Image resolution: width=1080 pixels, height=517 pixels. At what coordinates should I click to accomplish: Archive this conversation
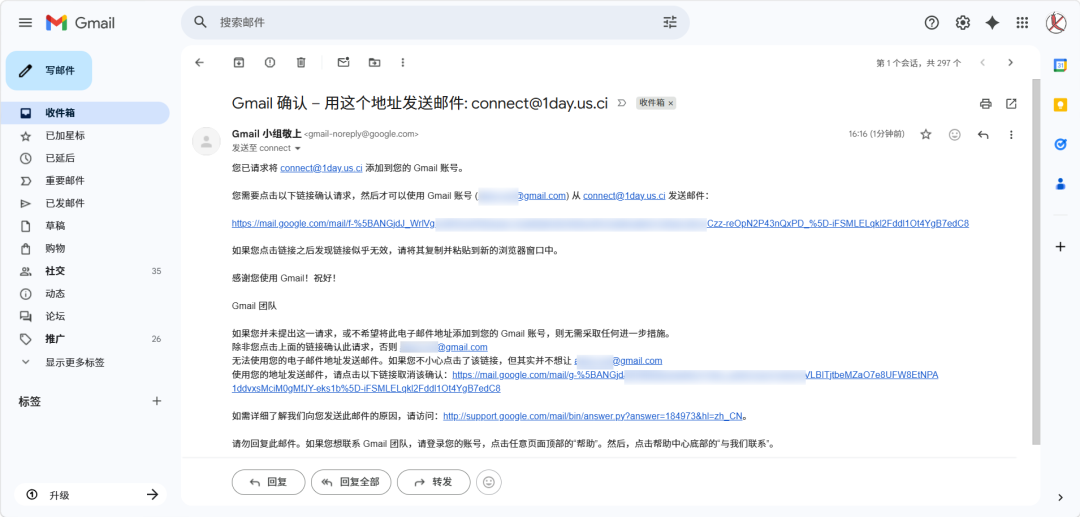239,63
